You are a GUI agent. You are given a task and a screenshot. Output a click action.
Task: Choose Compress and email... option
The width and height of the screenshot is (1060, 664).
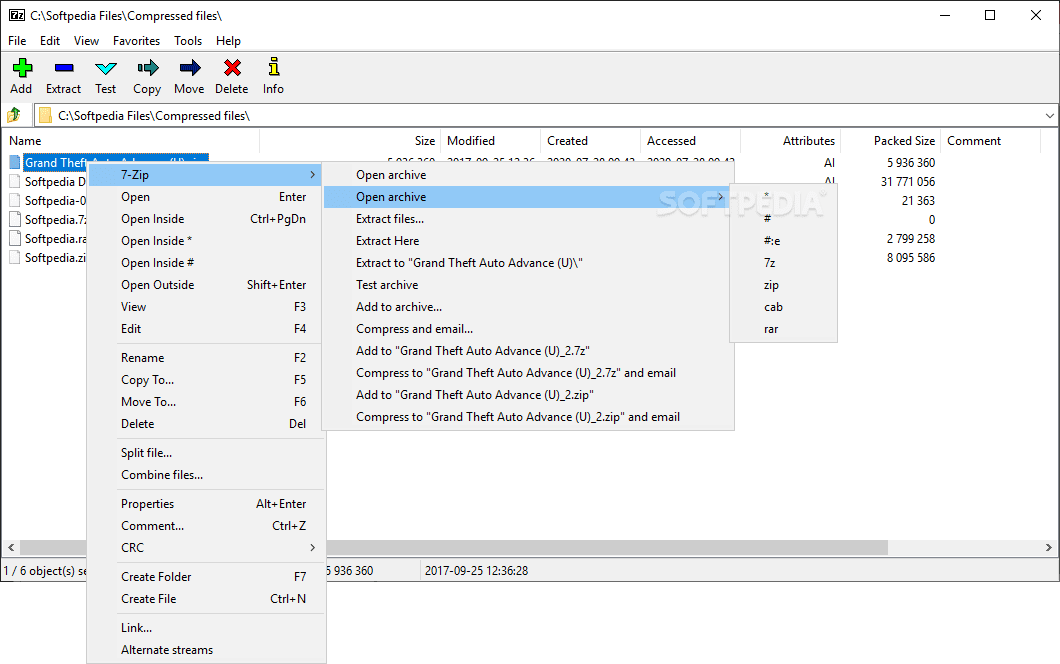(x=527, y=329)
